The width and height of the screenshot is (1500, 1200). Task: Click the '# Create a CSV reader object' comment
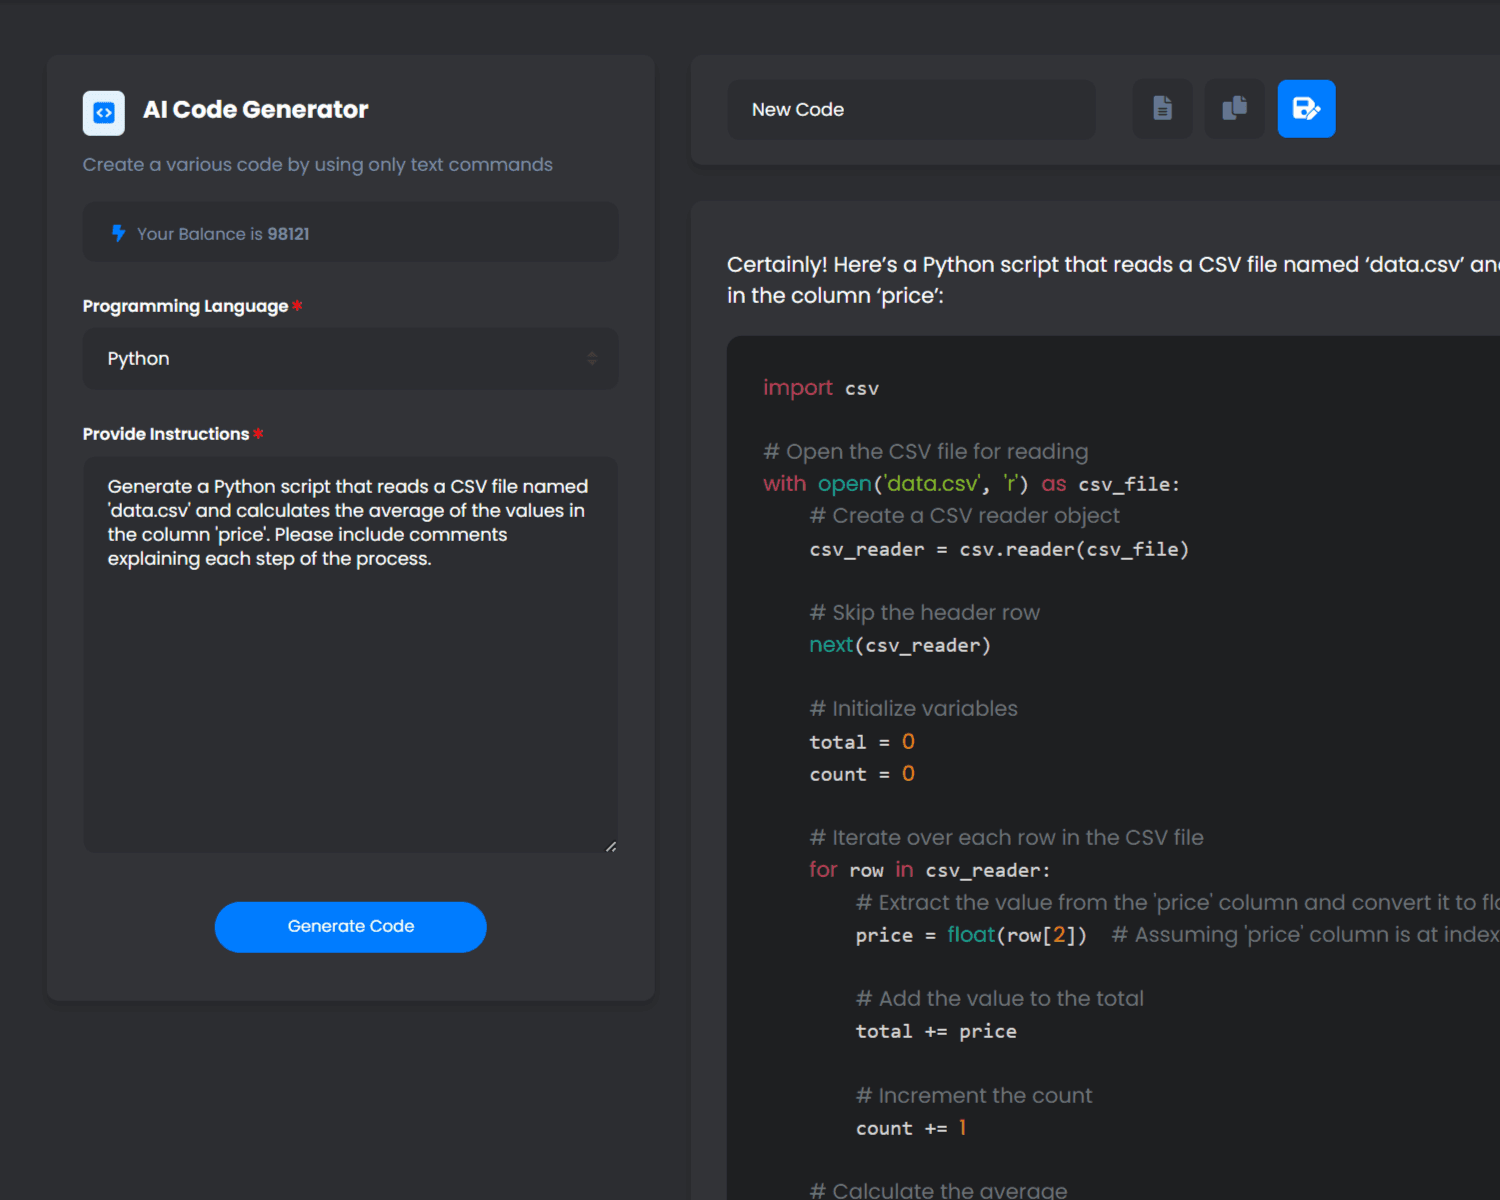[x=965, y=516]
